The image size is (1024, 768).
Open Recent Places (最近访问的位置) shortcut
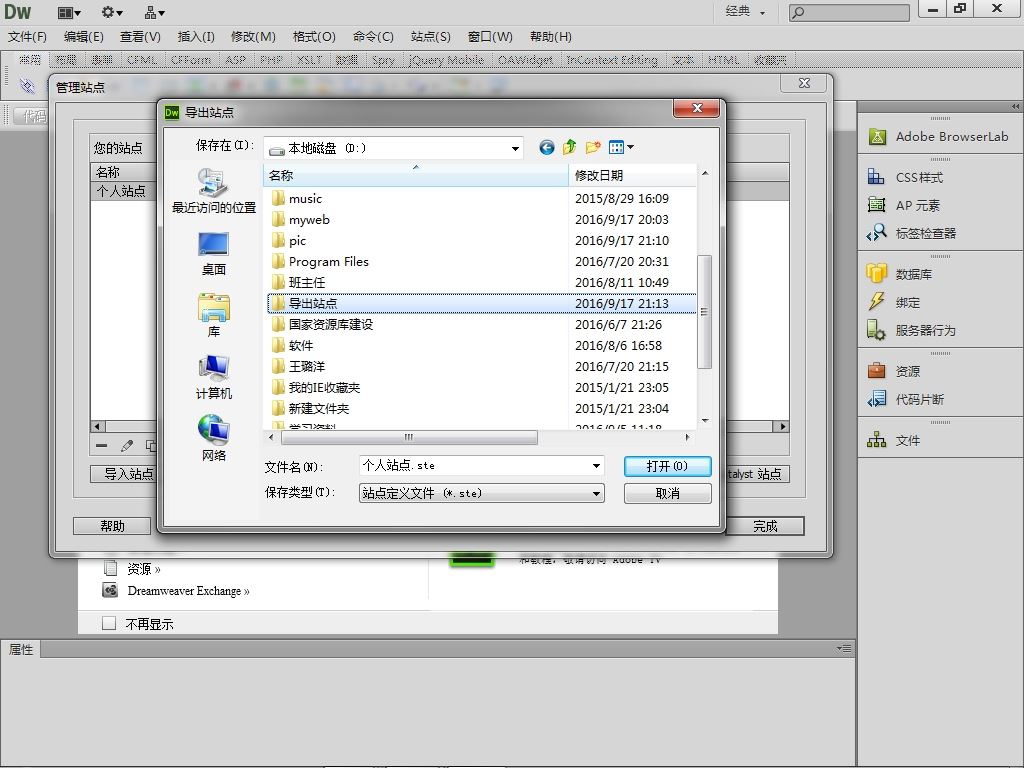[x=214, y=192]
